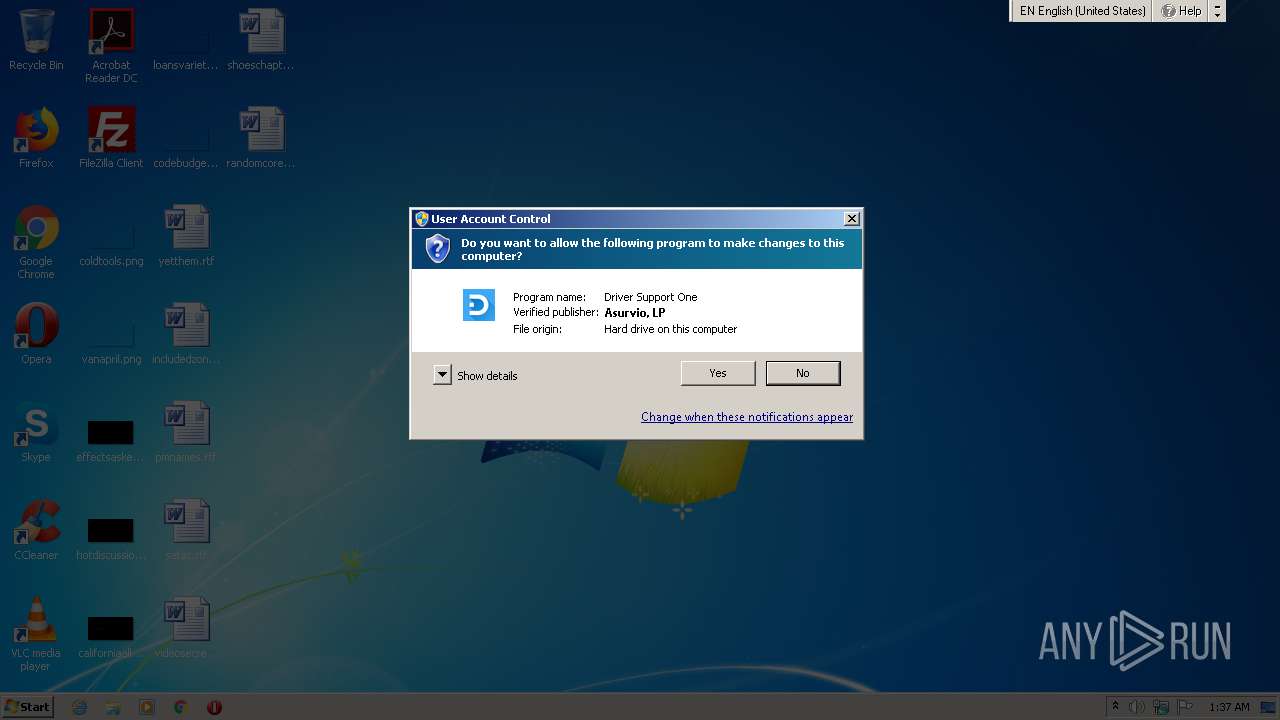Click the 1:37 AM taskbar clock
Image resolution: width=1280 pixels, height=720 pixels.
(x=1229, y=707)
